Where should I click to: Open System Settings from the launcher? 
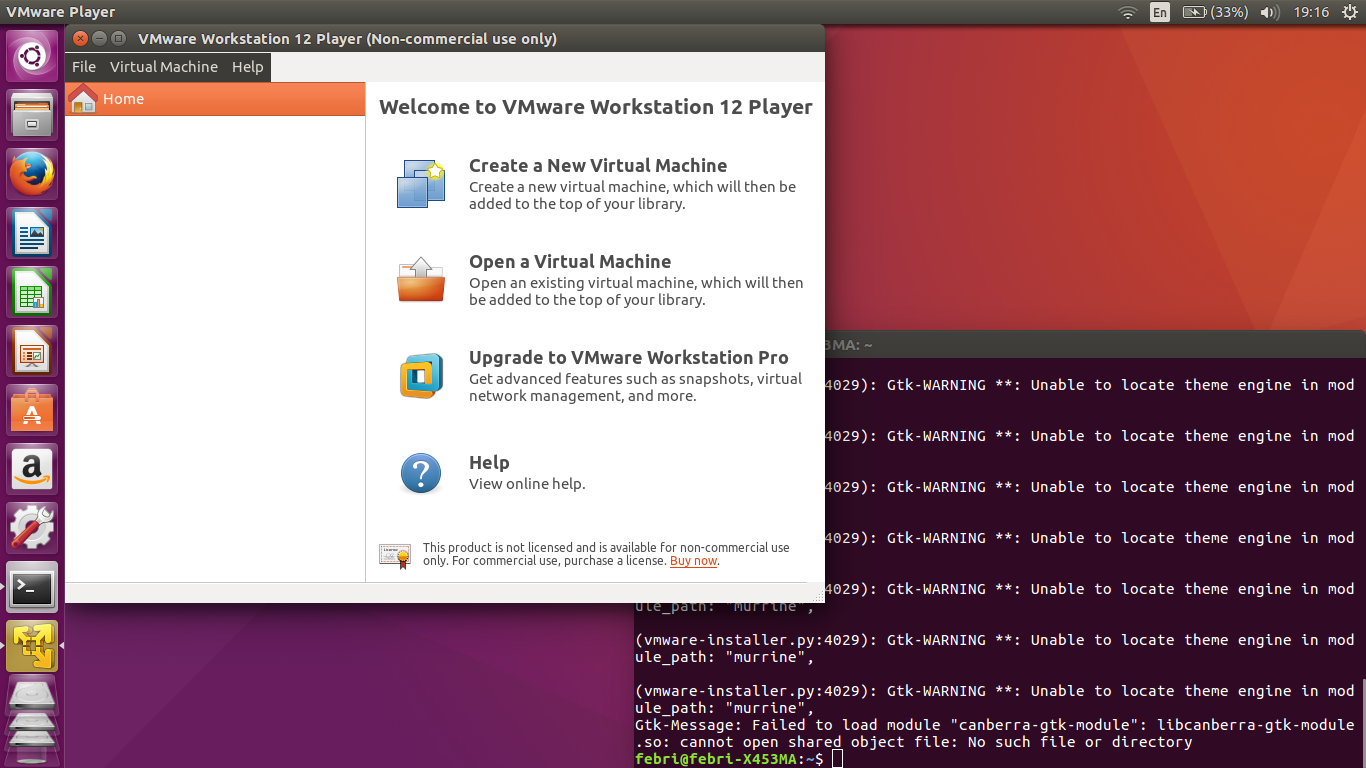tap(33, 527)
